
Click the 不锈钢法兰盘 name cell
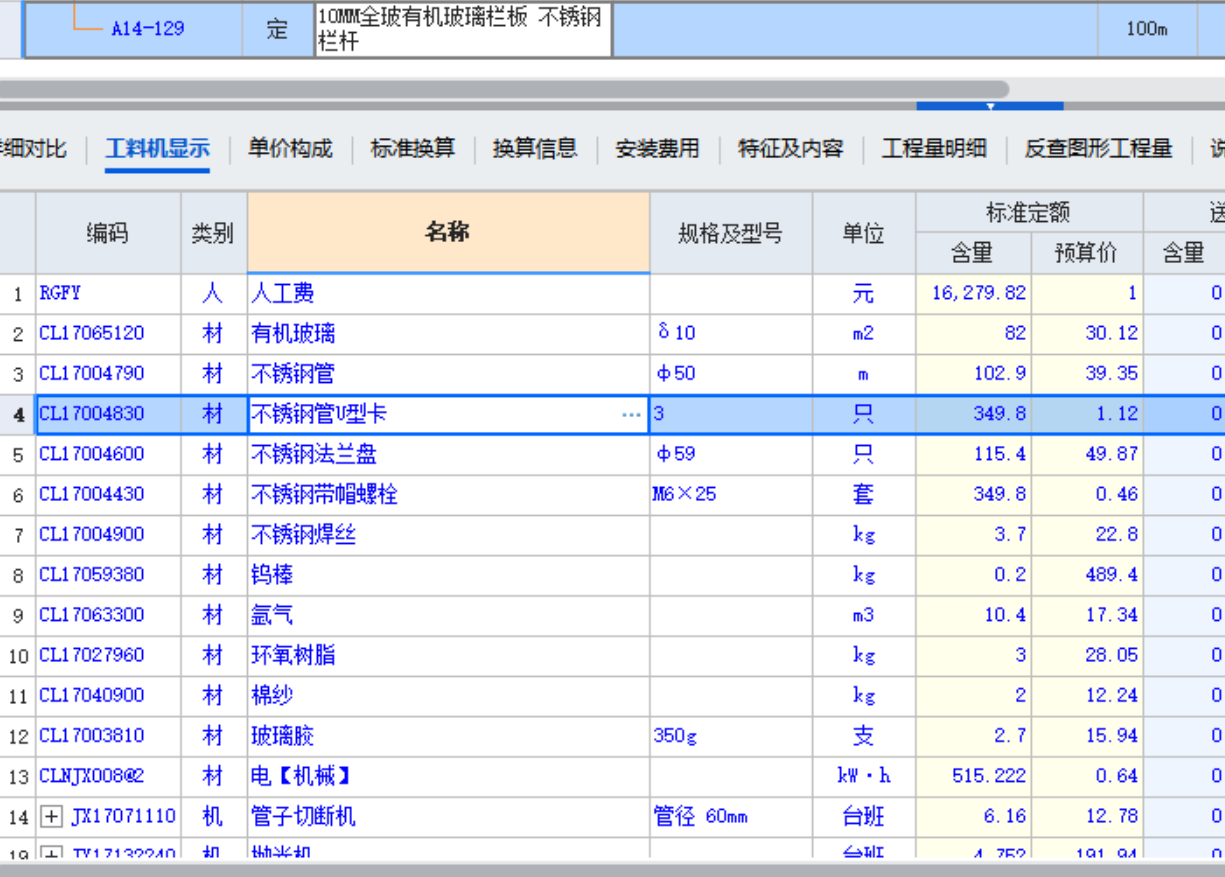click(x=448, y=454)
